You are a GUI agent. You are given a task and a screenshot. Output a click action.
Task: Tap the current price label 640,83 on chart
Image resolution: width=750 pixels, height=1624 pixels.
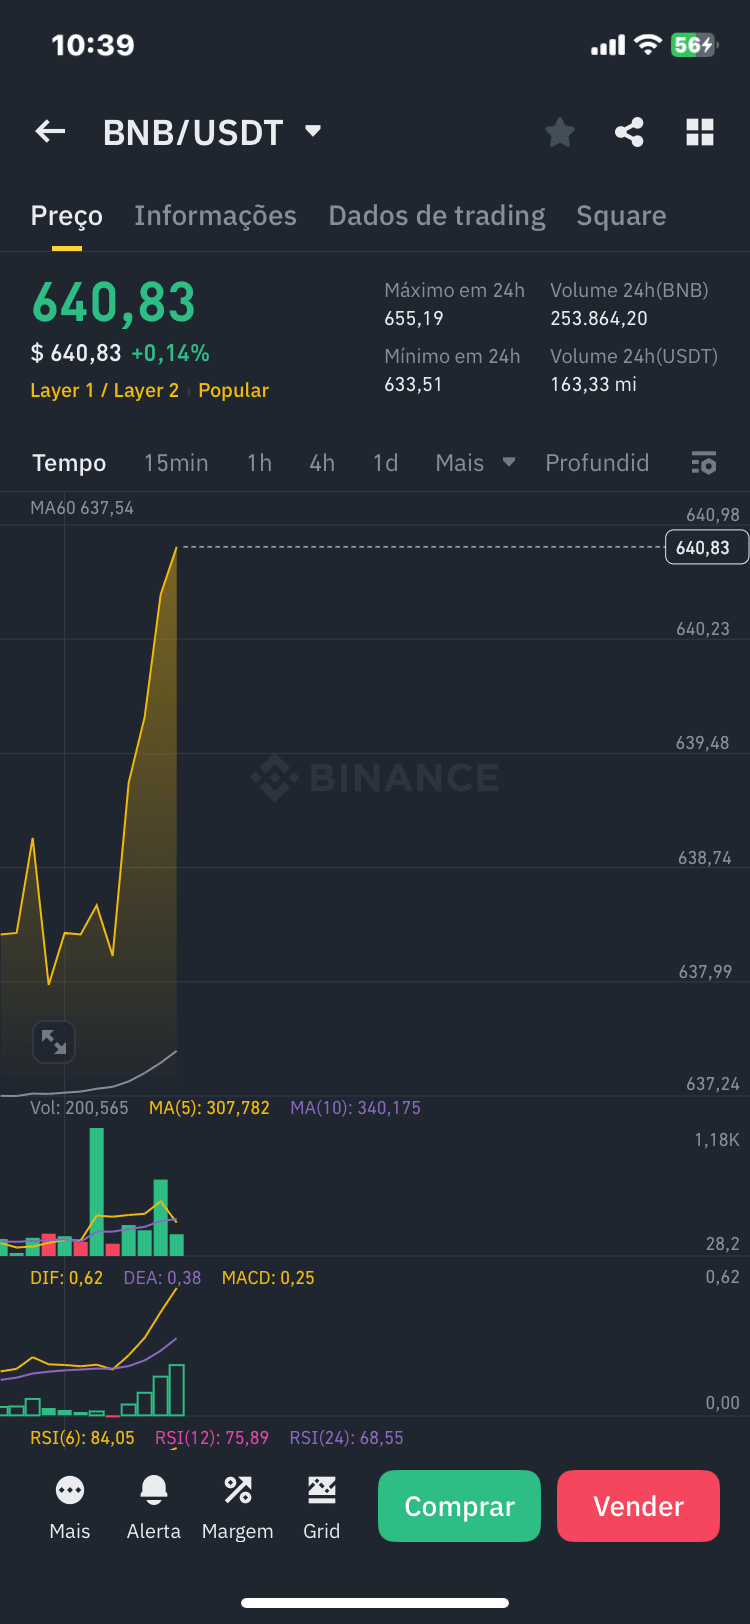(706, 548)
